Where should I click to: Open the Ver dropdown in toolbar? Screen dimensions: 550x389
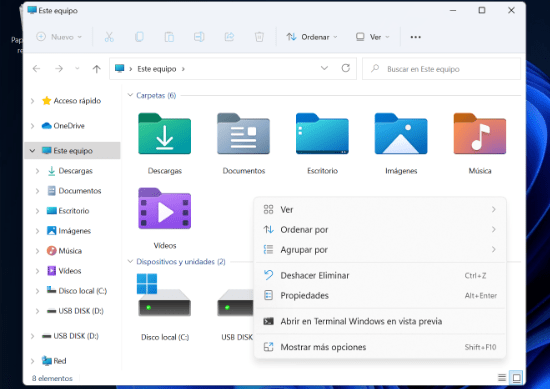pos(373,37)
